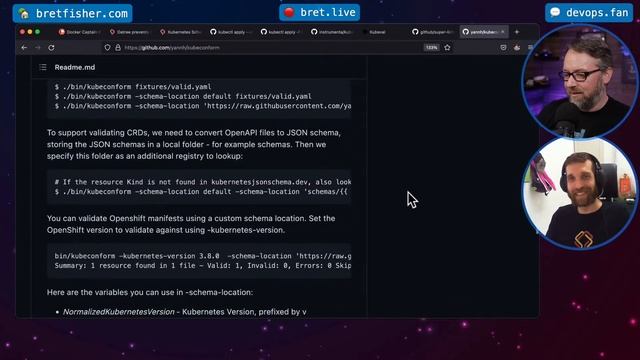The width and height of the screenshot is (640, 360).
Task: Click the 'Summary: 1 resource found' output line
Action: (203, 266)
